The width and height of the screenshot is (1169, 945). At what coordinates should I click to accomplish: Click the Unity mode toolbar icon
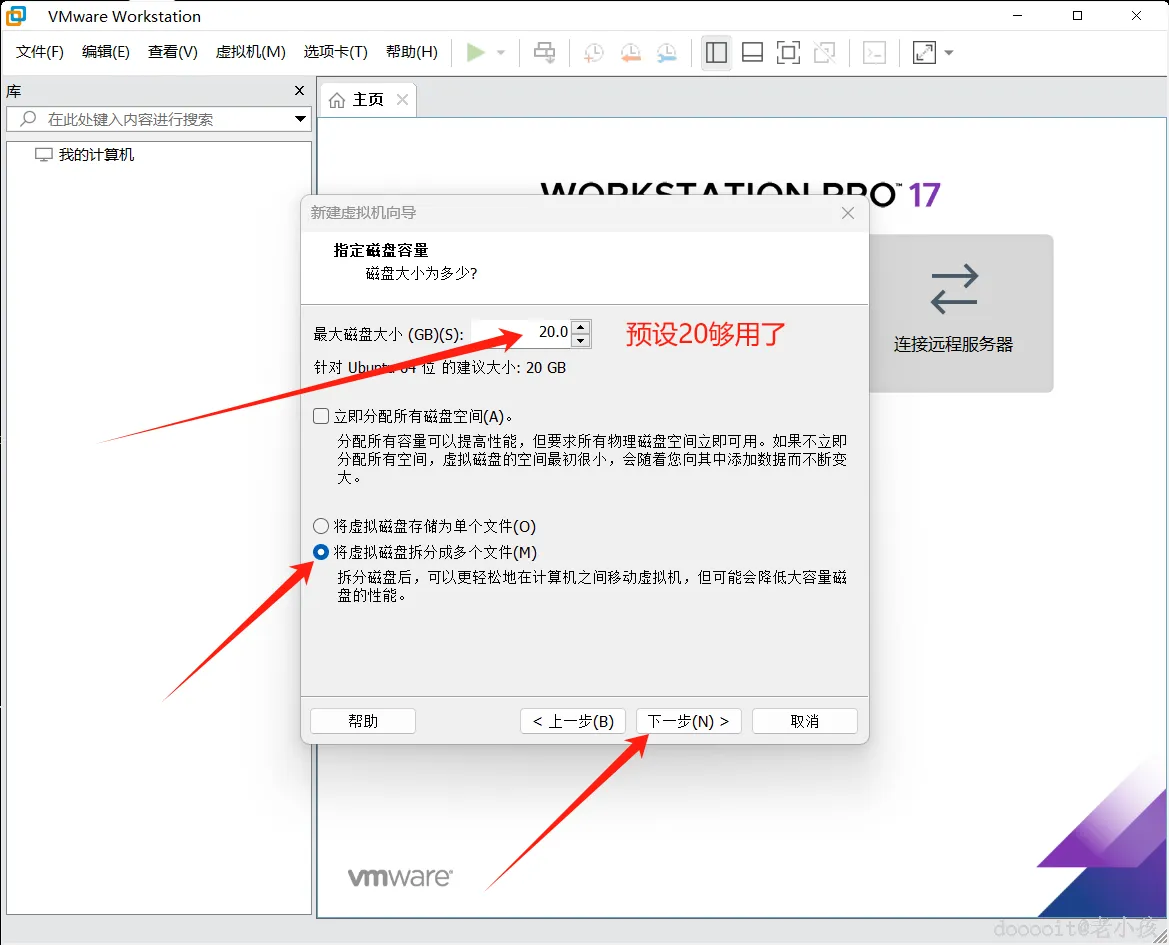tap(825, 52)
